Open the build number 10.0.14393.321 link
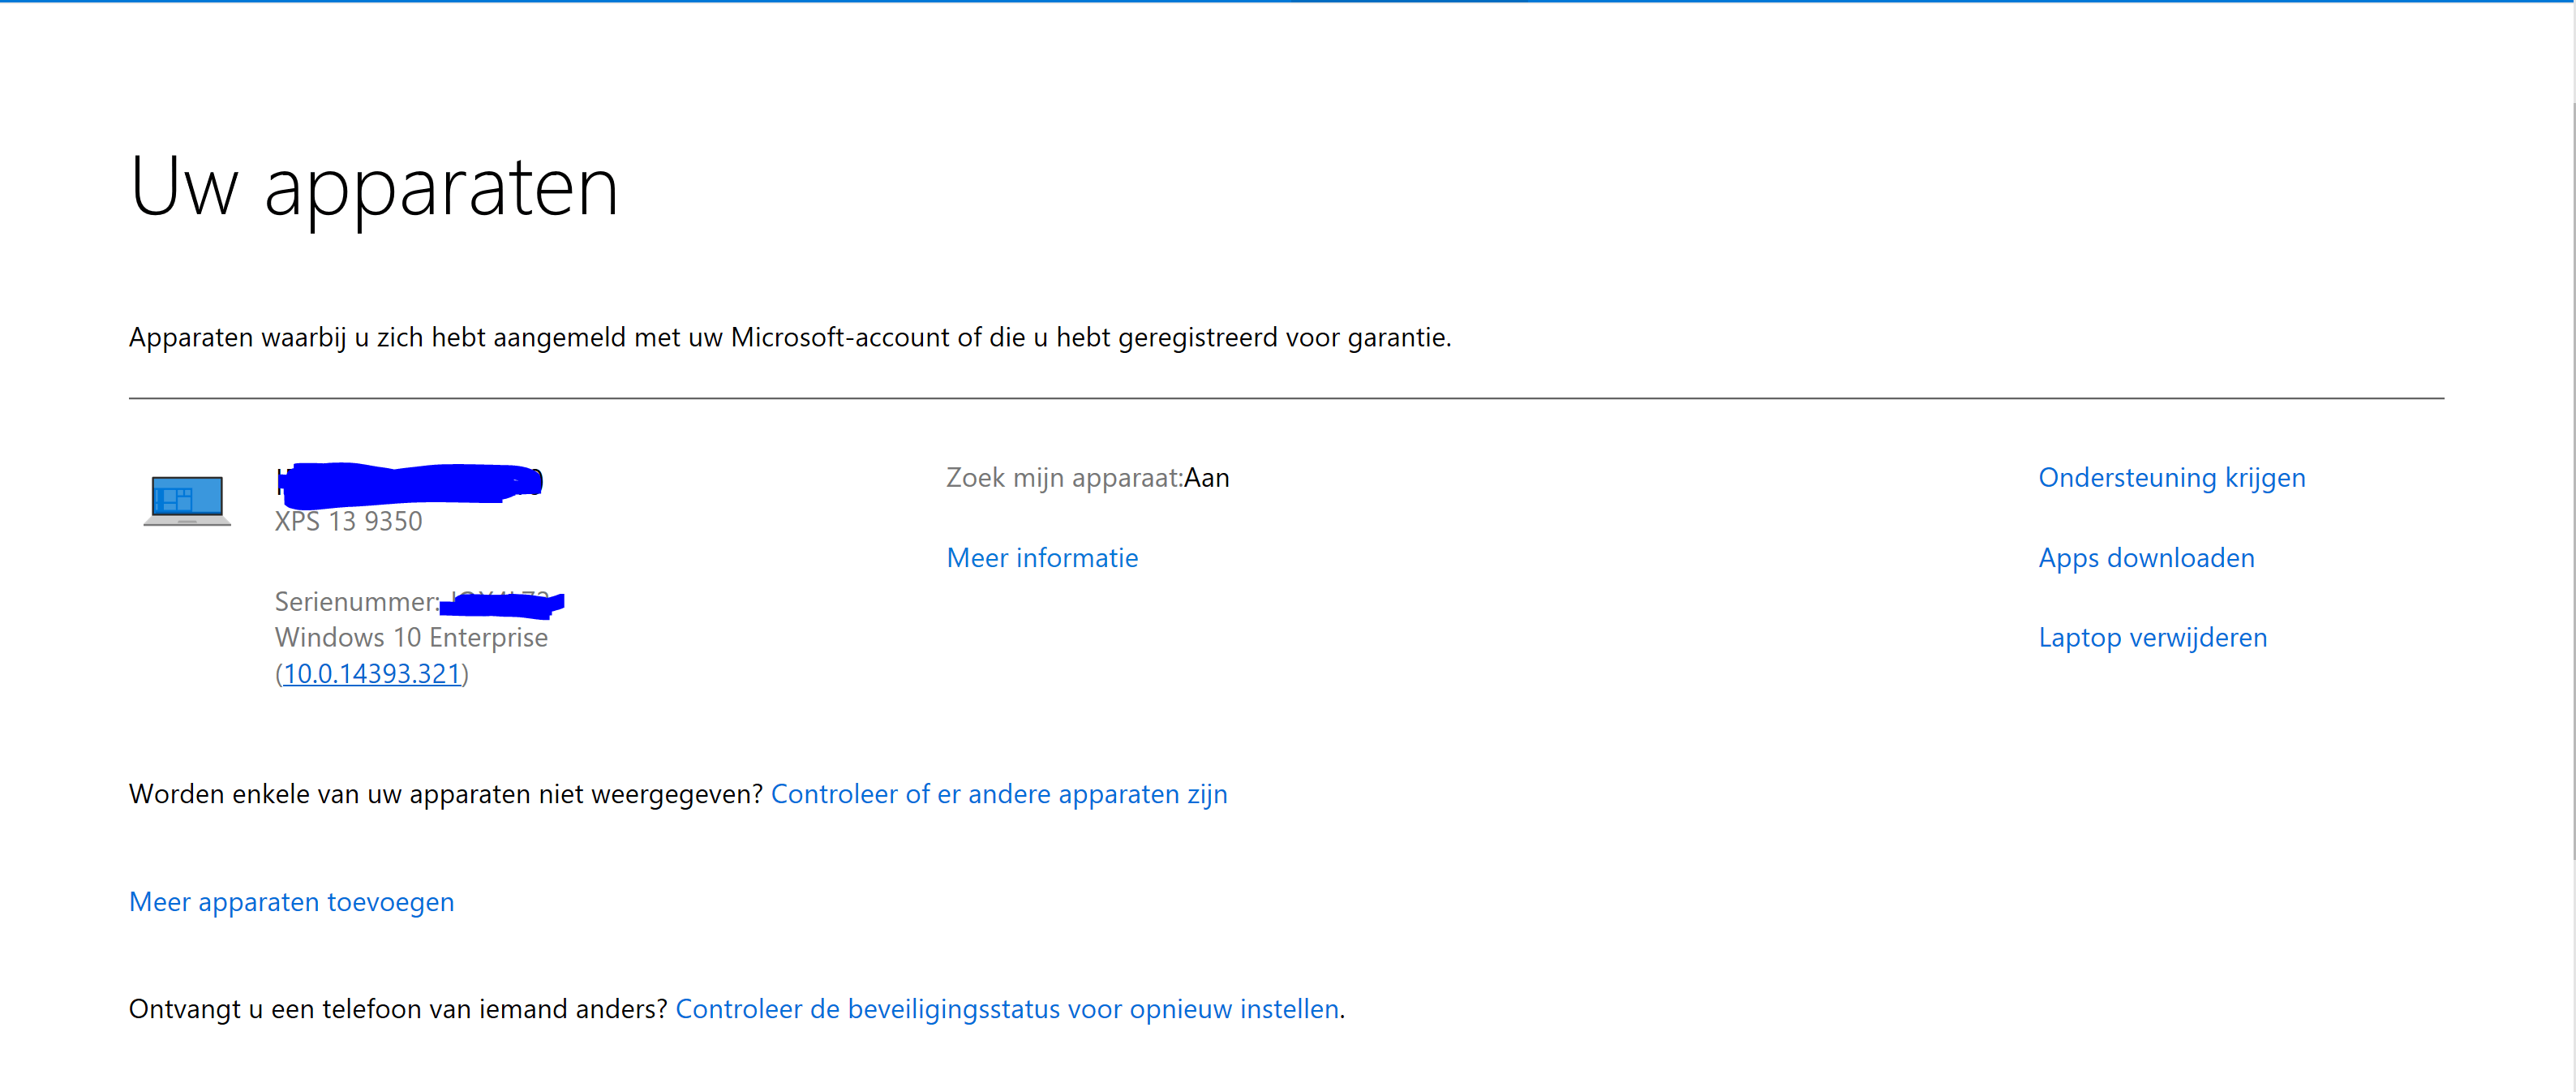This screenshot has width=2576, height=1092. (372, 674)
